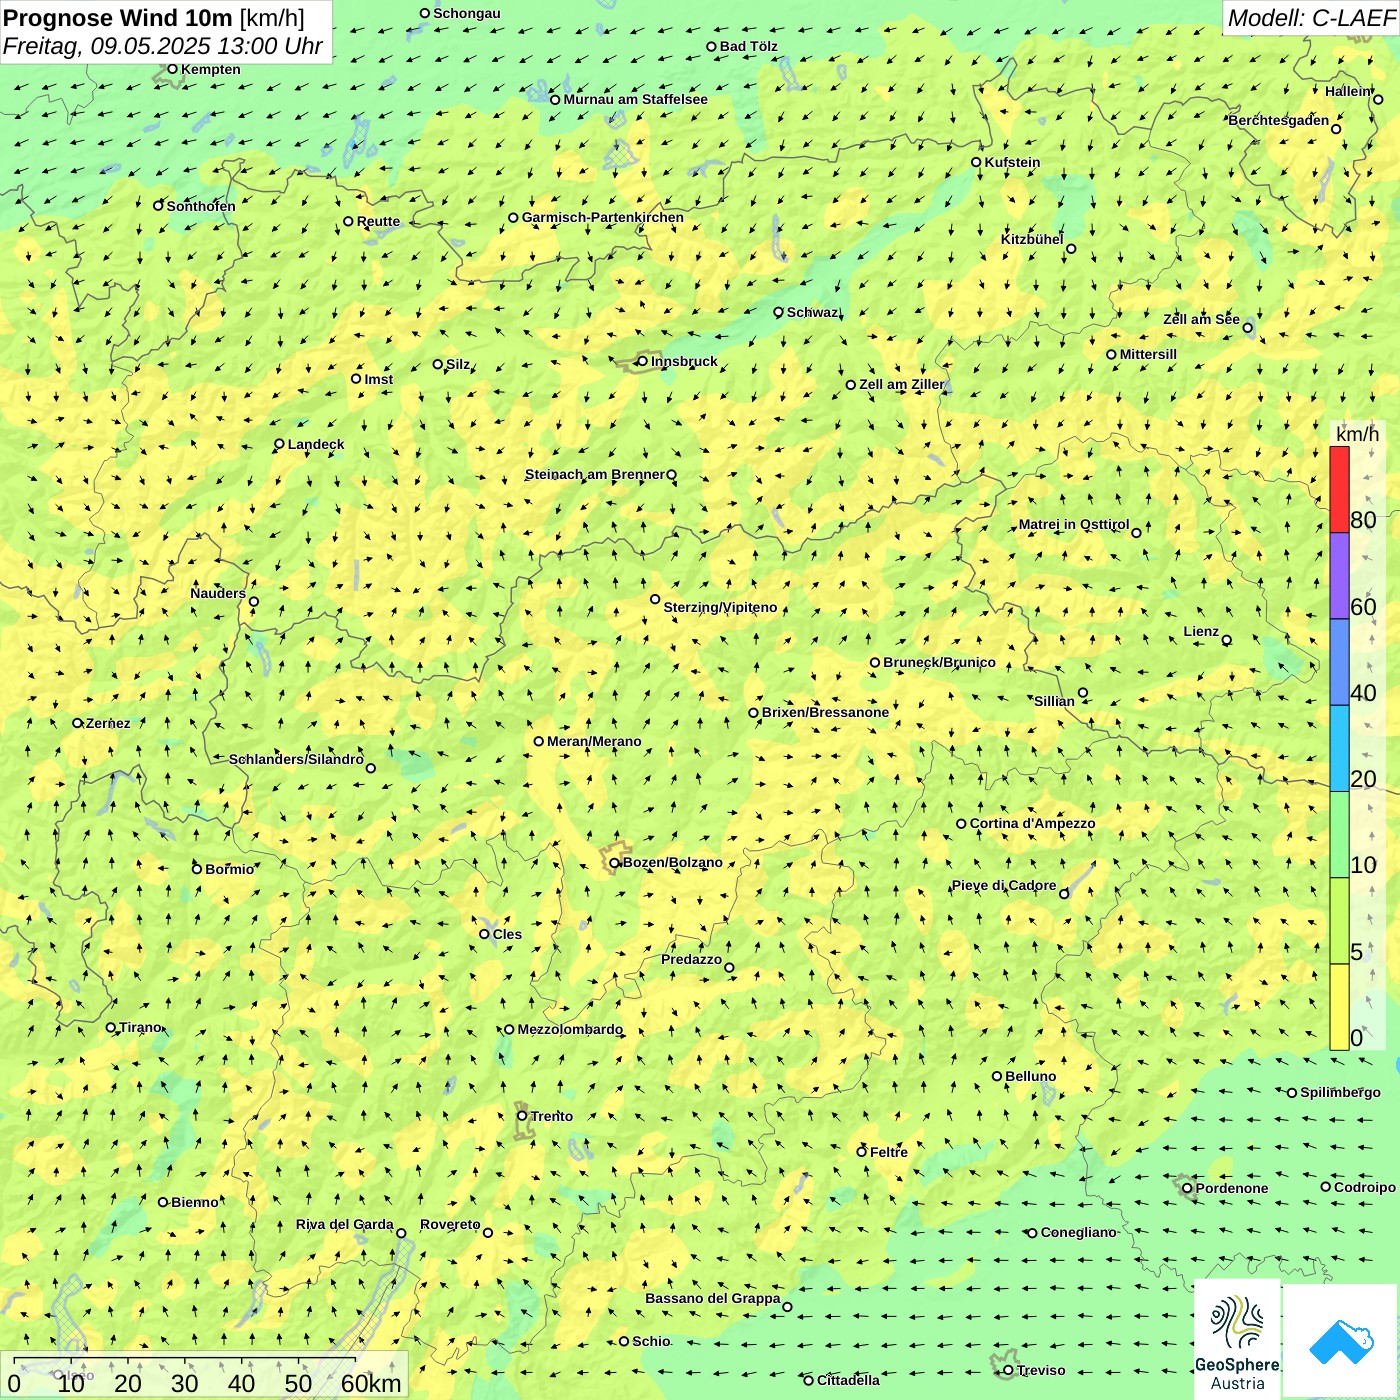Click the red 80 km/h legend color

(x=1339, y=489)
